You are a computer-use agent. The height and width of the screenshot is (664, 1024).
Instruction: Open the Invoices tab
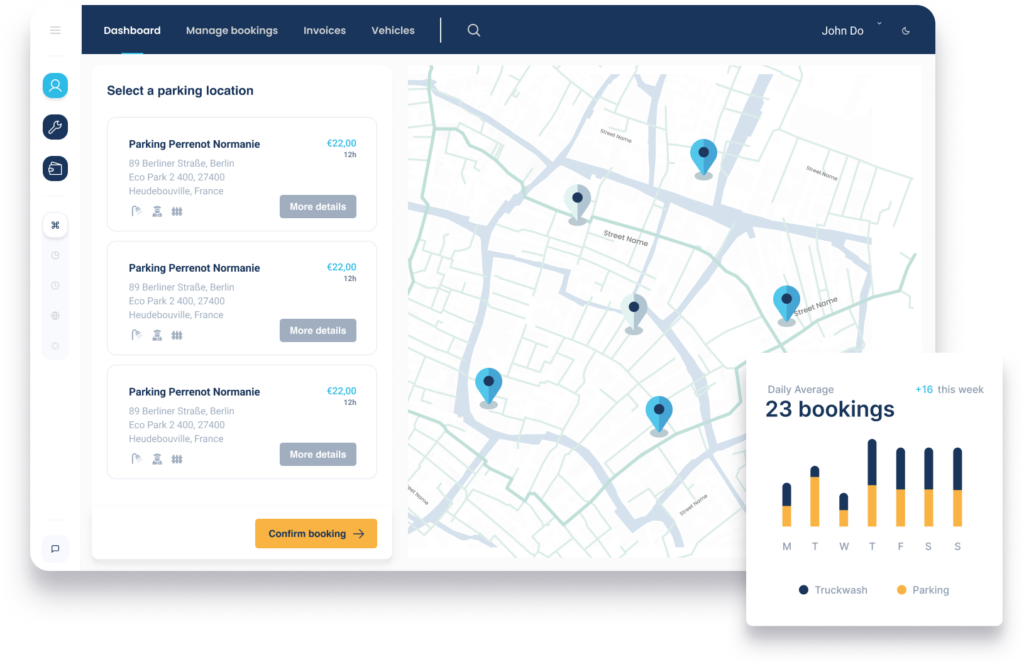[324, 31]
